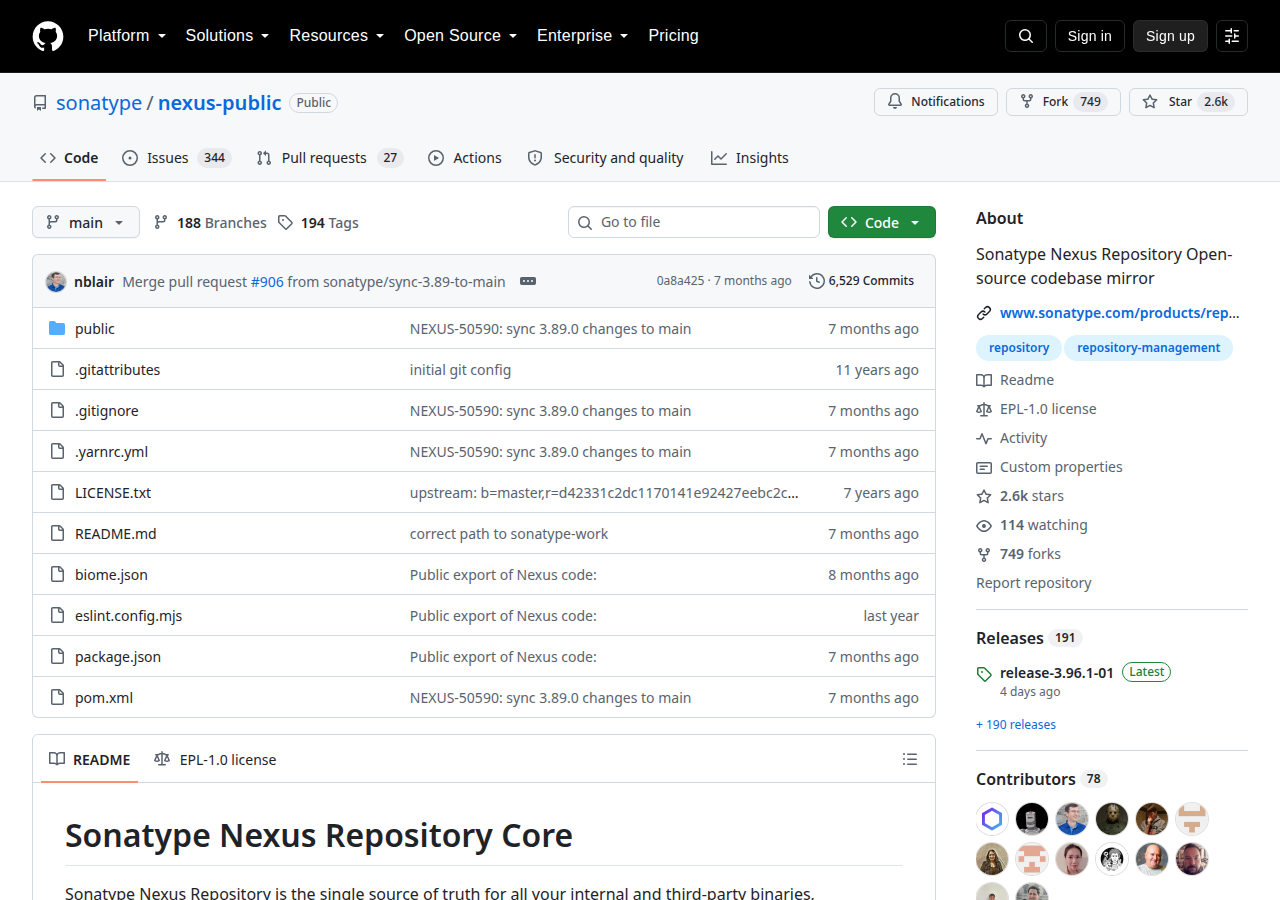Open the search magnifier button
This screenshot has width=1280, height=900.
(x=1026, y=36)
